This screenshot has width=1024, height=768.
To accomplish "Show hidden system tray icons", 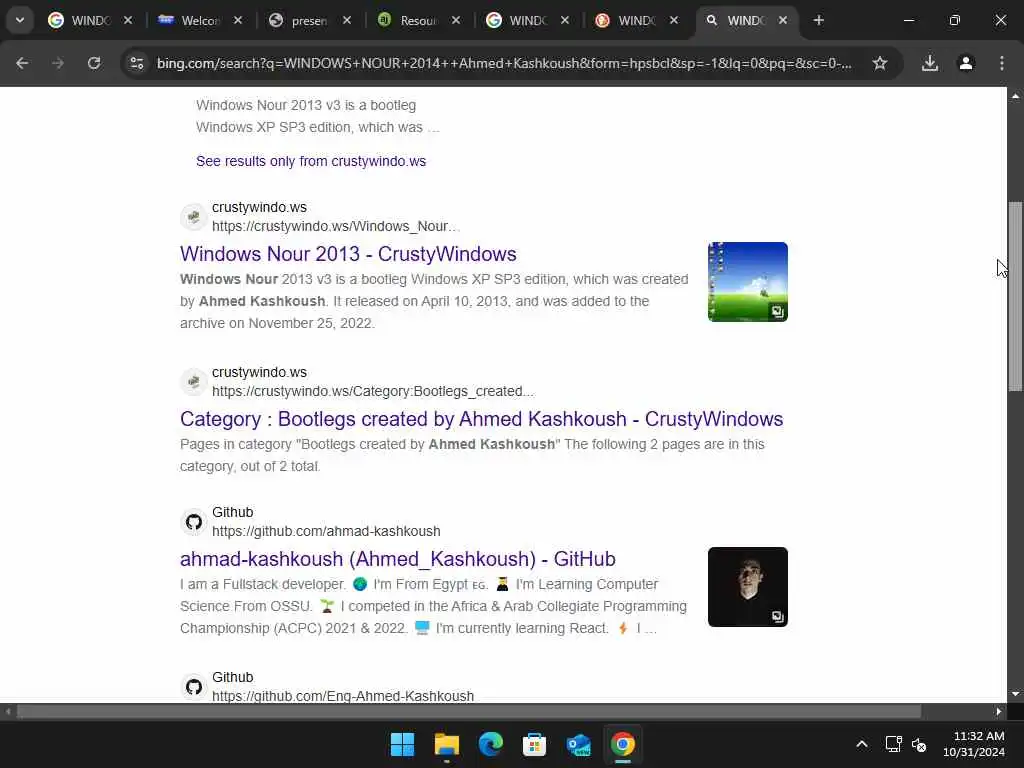I will [x=862, y=744].
